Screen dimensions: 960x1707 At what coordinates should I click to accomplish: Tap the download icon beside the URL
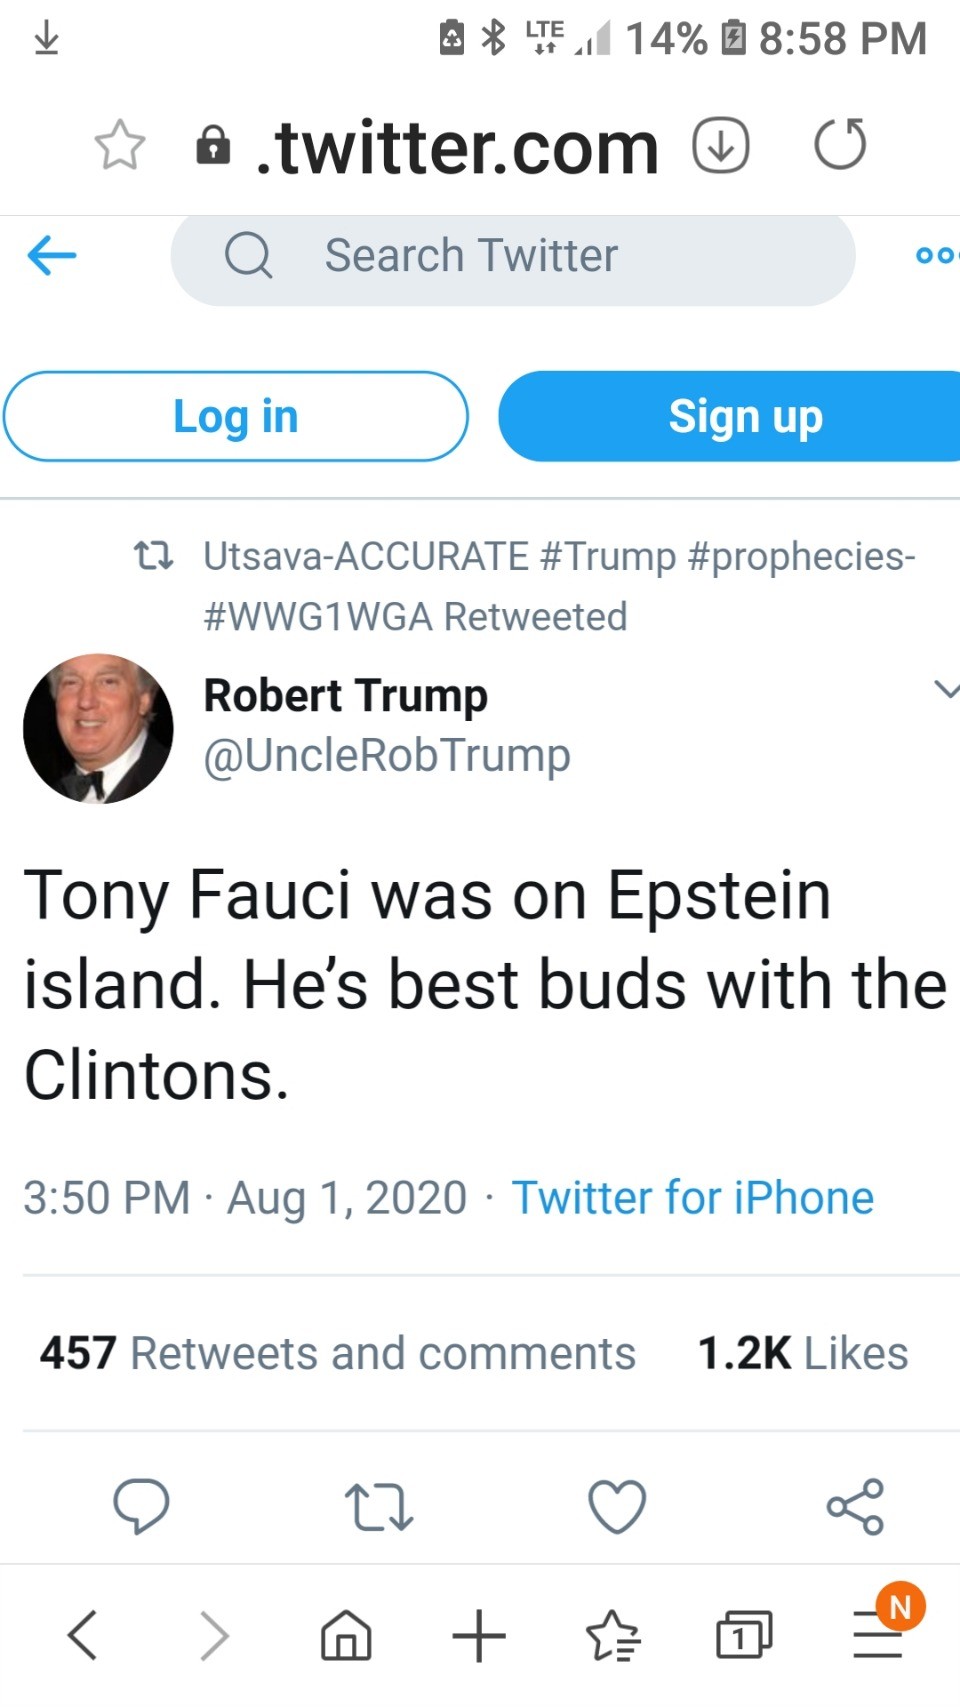coord(721,145)
